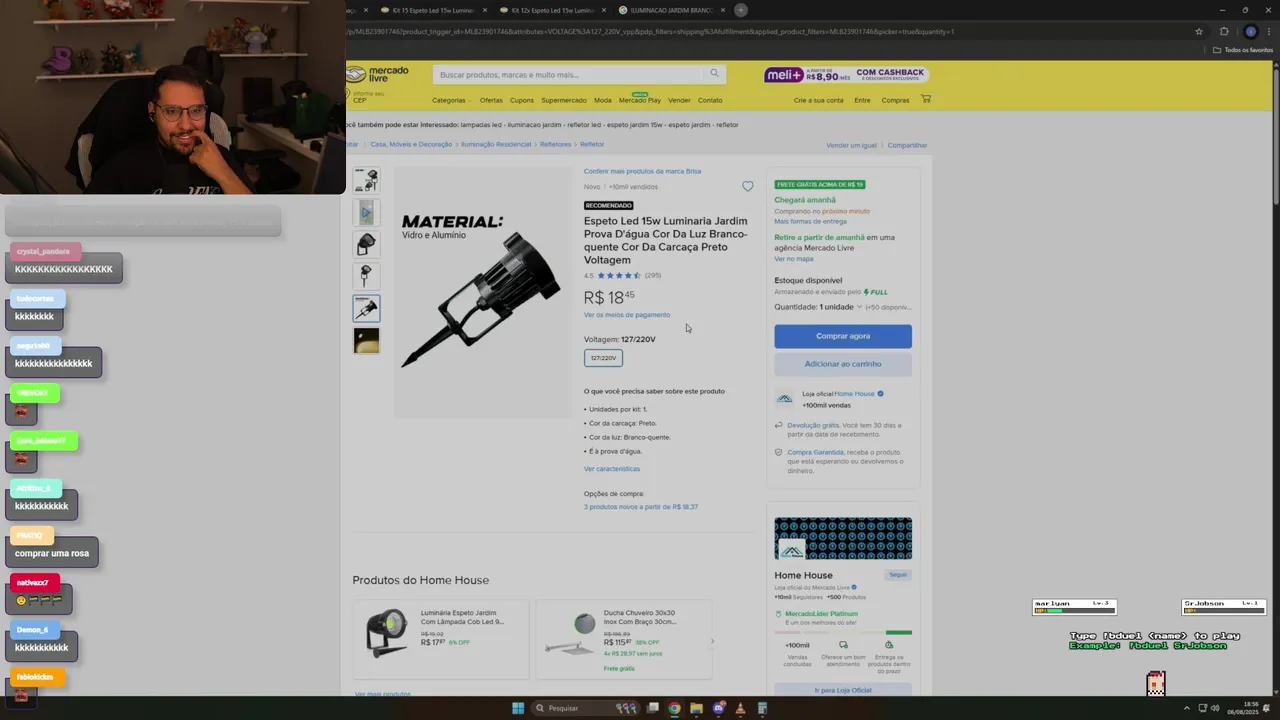The width and height of the screenshot is (1280, 720).
Task: Follow Home House with Seguir button
Action: pos(897,575)
